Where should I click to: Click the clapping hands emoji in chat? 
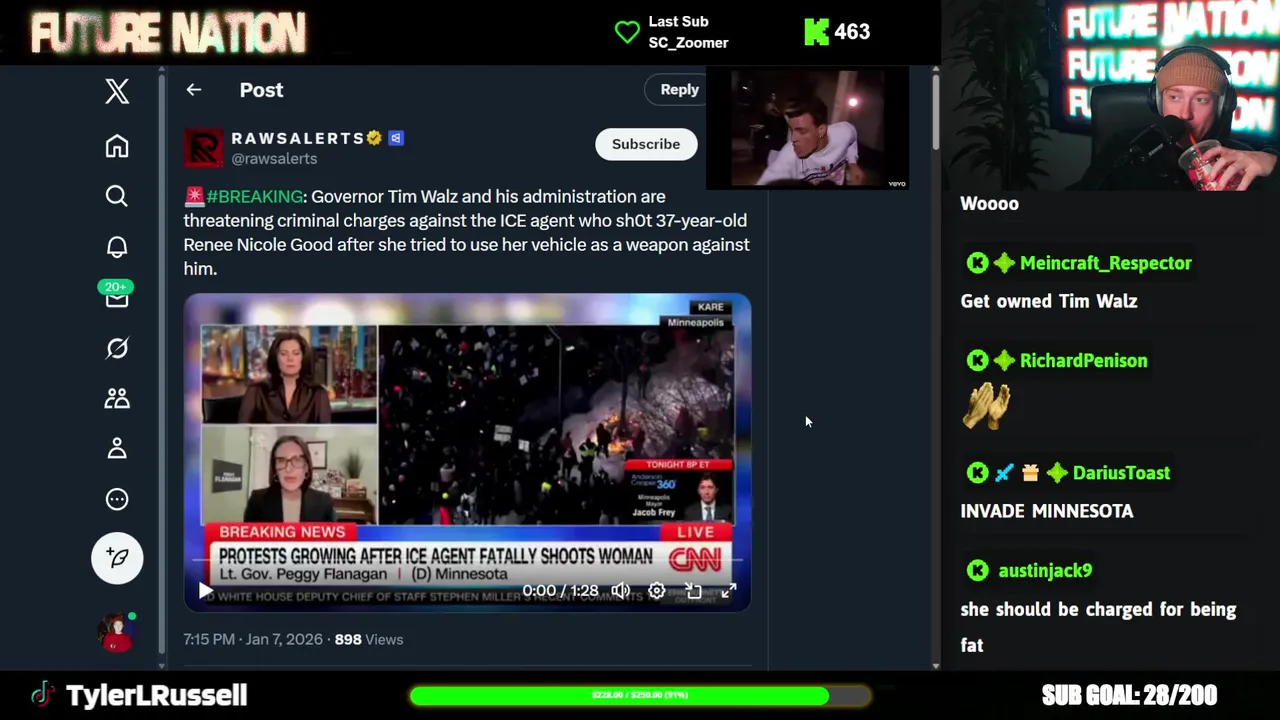pyautogui.click(x=986, y=407)
